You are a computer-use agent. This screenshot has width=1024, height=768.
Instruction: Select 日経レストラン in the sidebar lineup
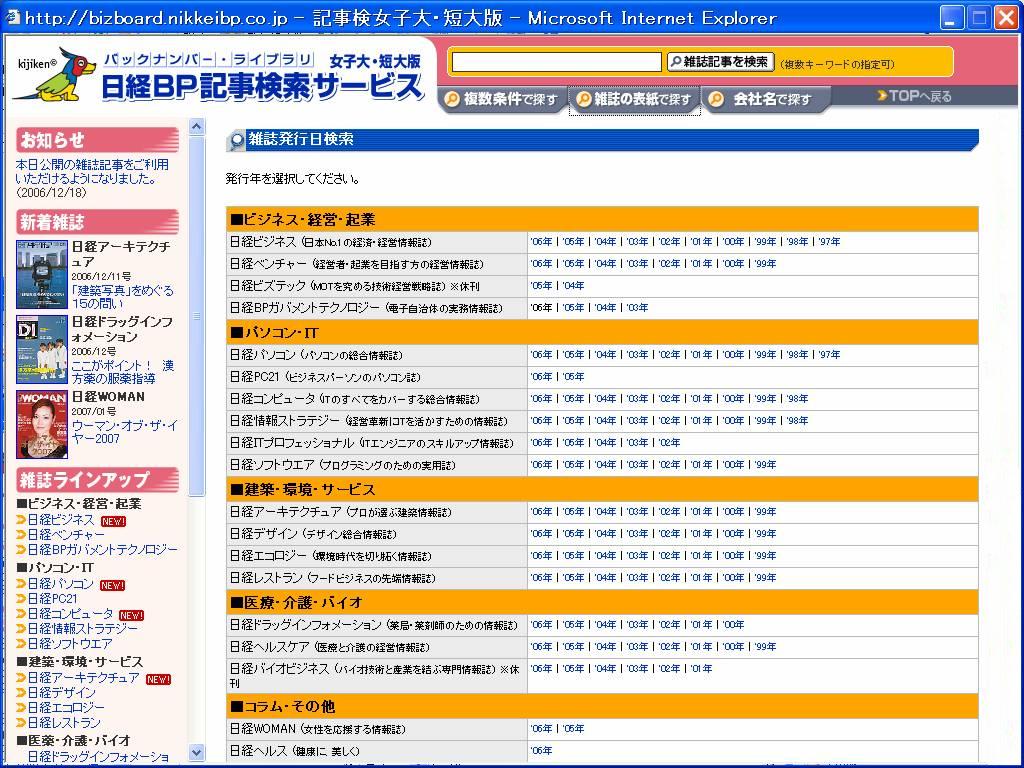[x=64, y=723]
